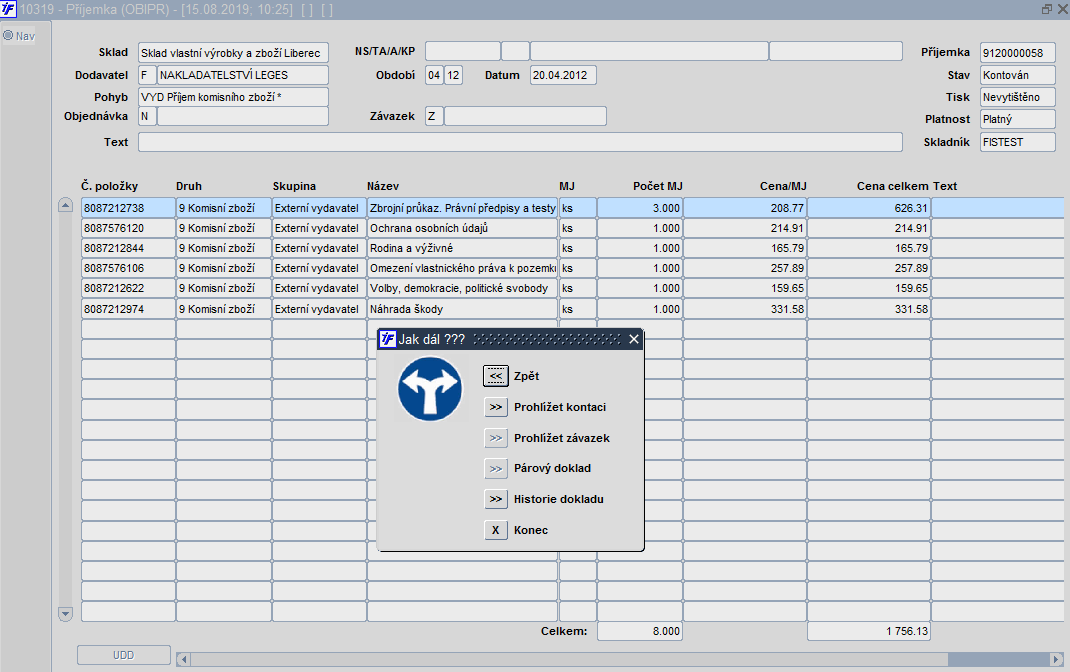Restore the inner window using title bar icon
The image size is (1070, 672).
click(1046, 9)
